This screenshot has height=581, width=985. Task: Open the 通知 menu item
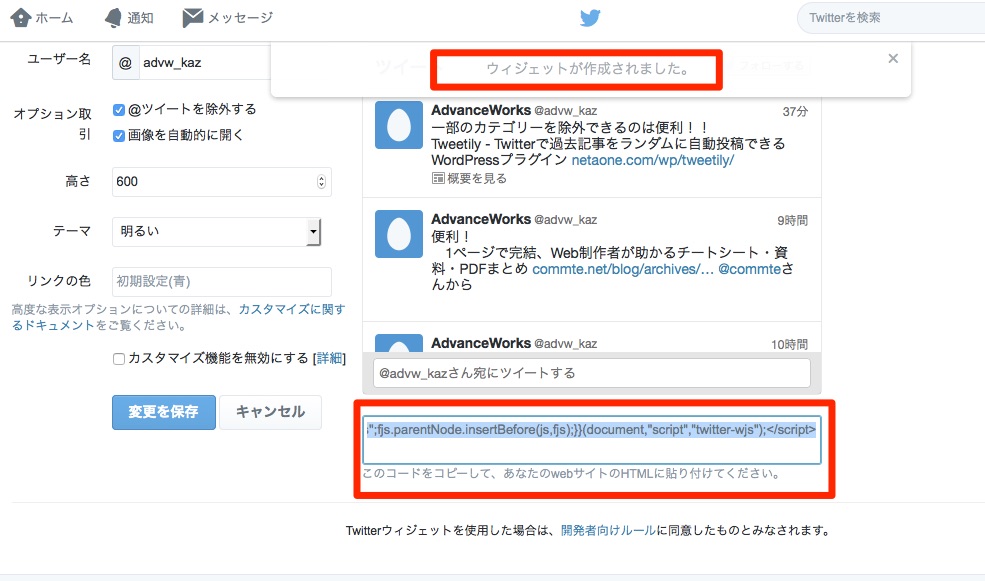click(x=129, y=18)
